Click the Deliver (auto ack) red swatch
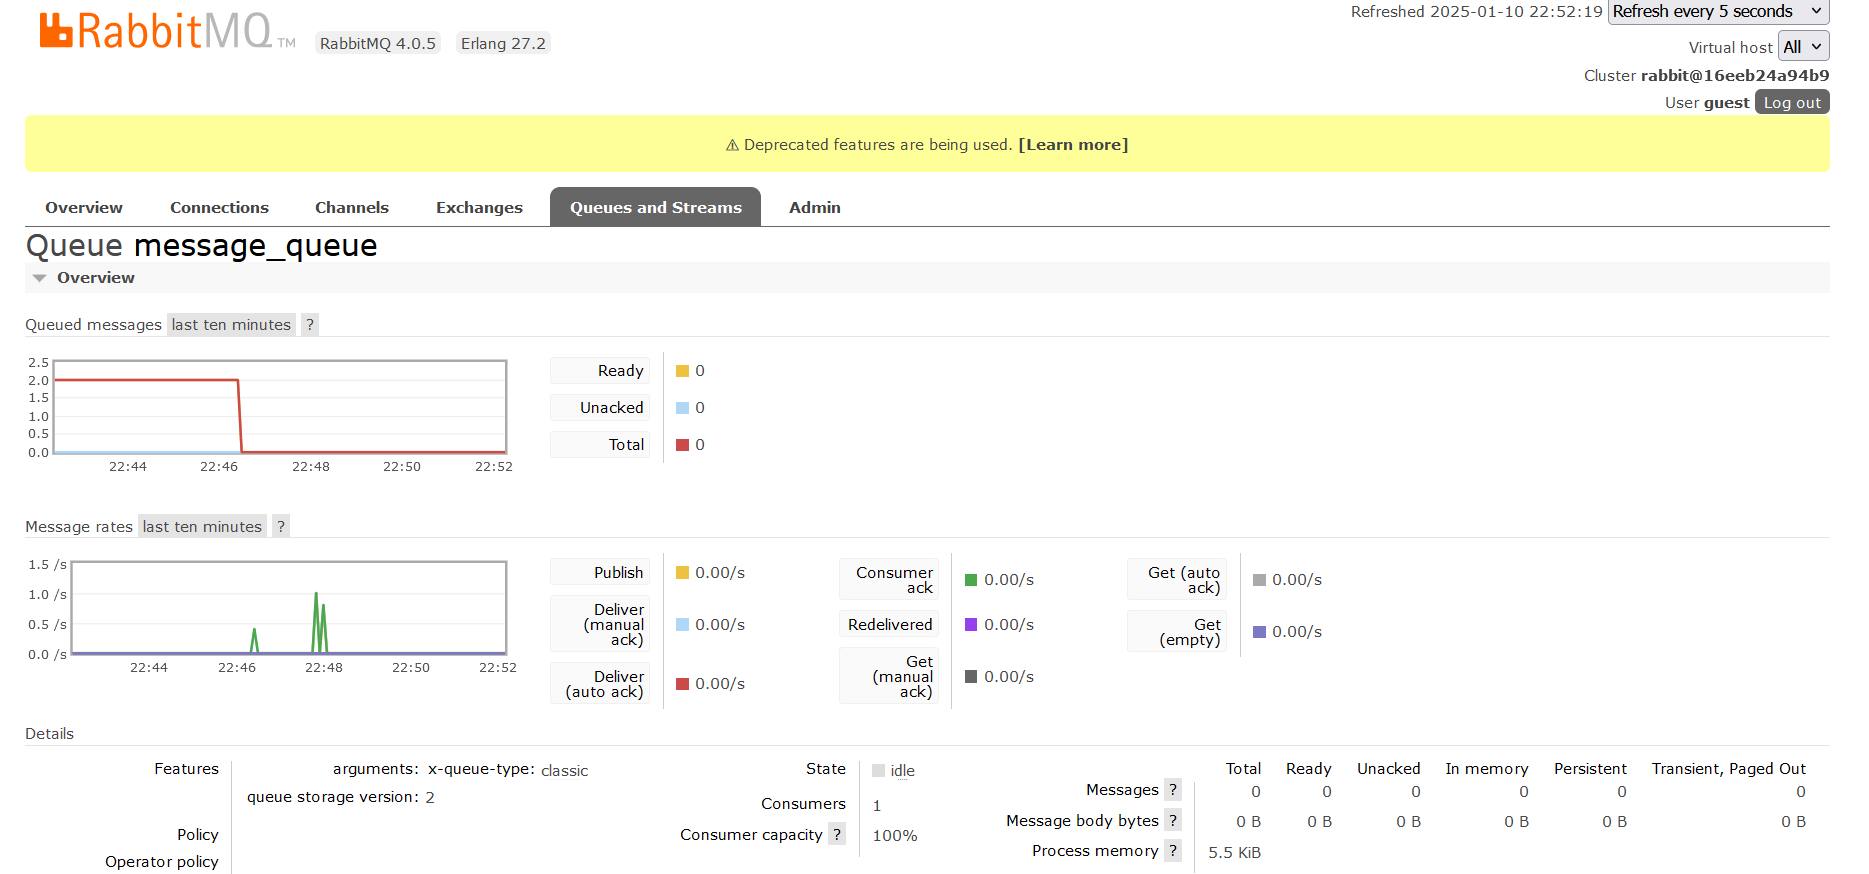1869x874 pixels. [682, 684]
